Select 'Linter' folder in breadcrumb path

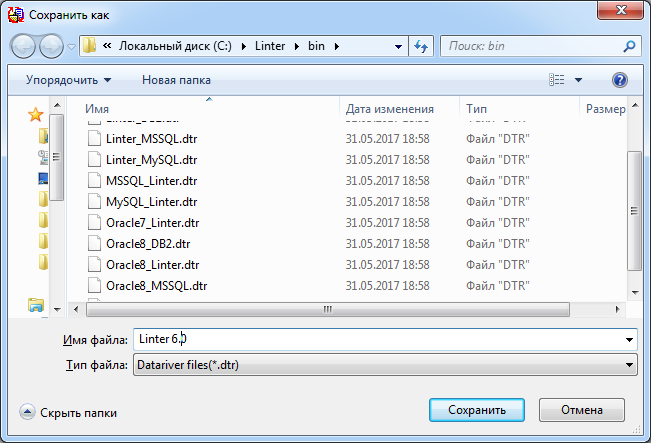[270, 46]
